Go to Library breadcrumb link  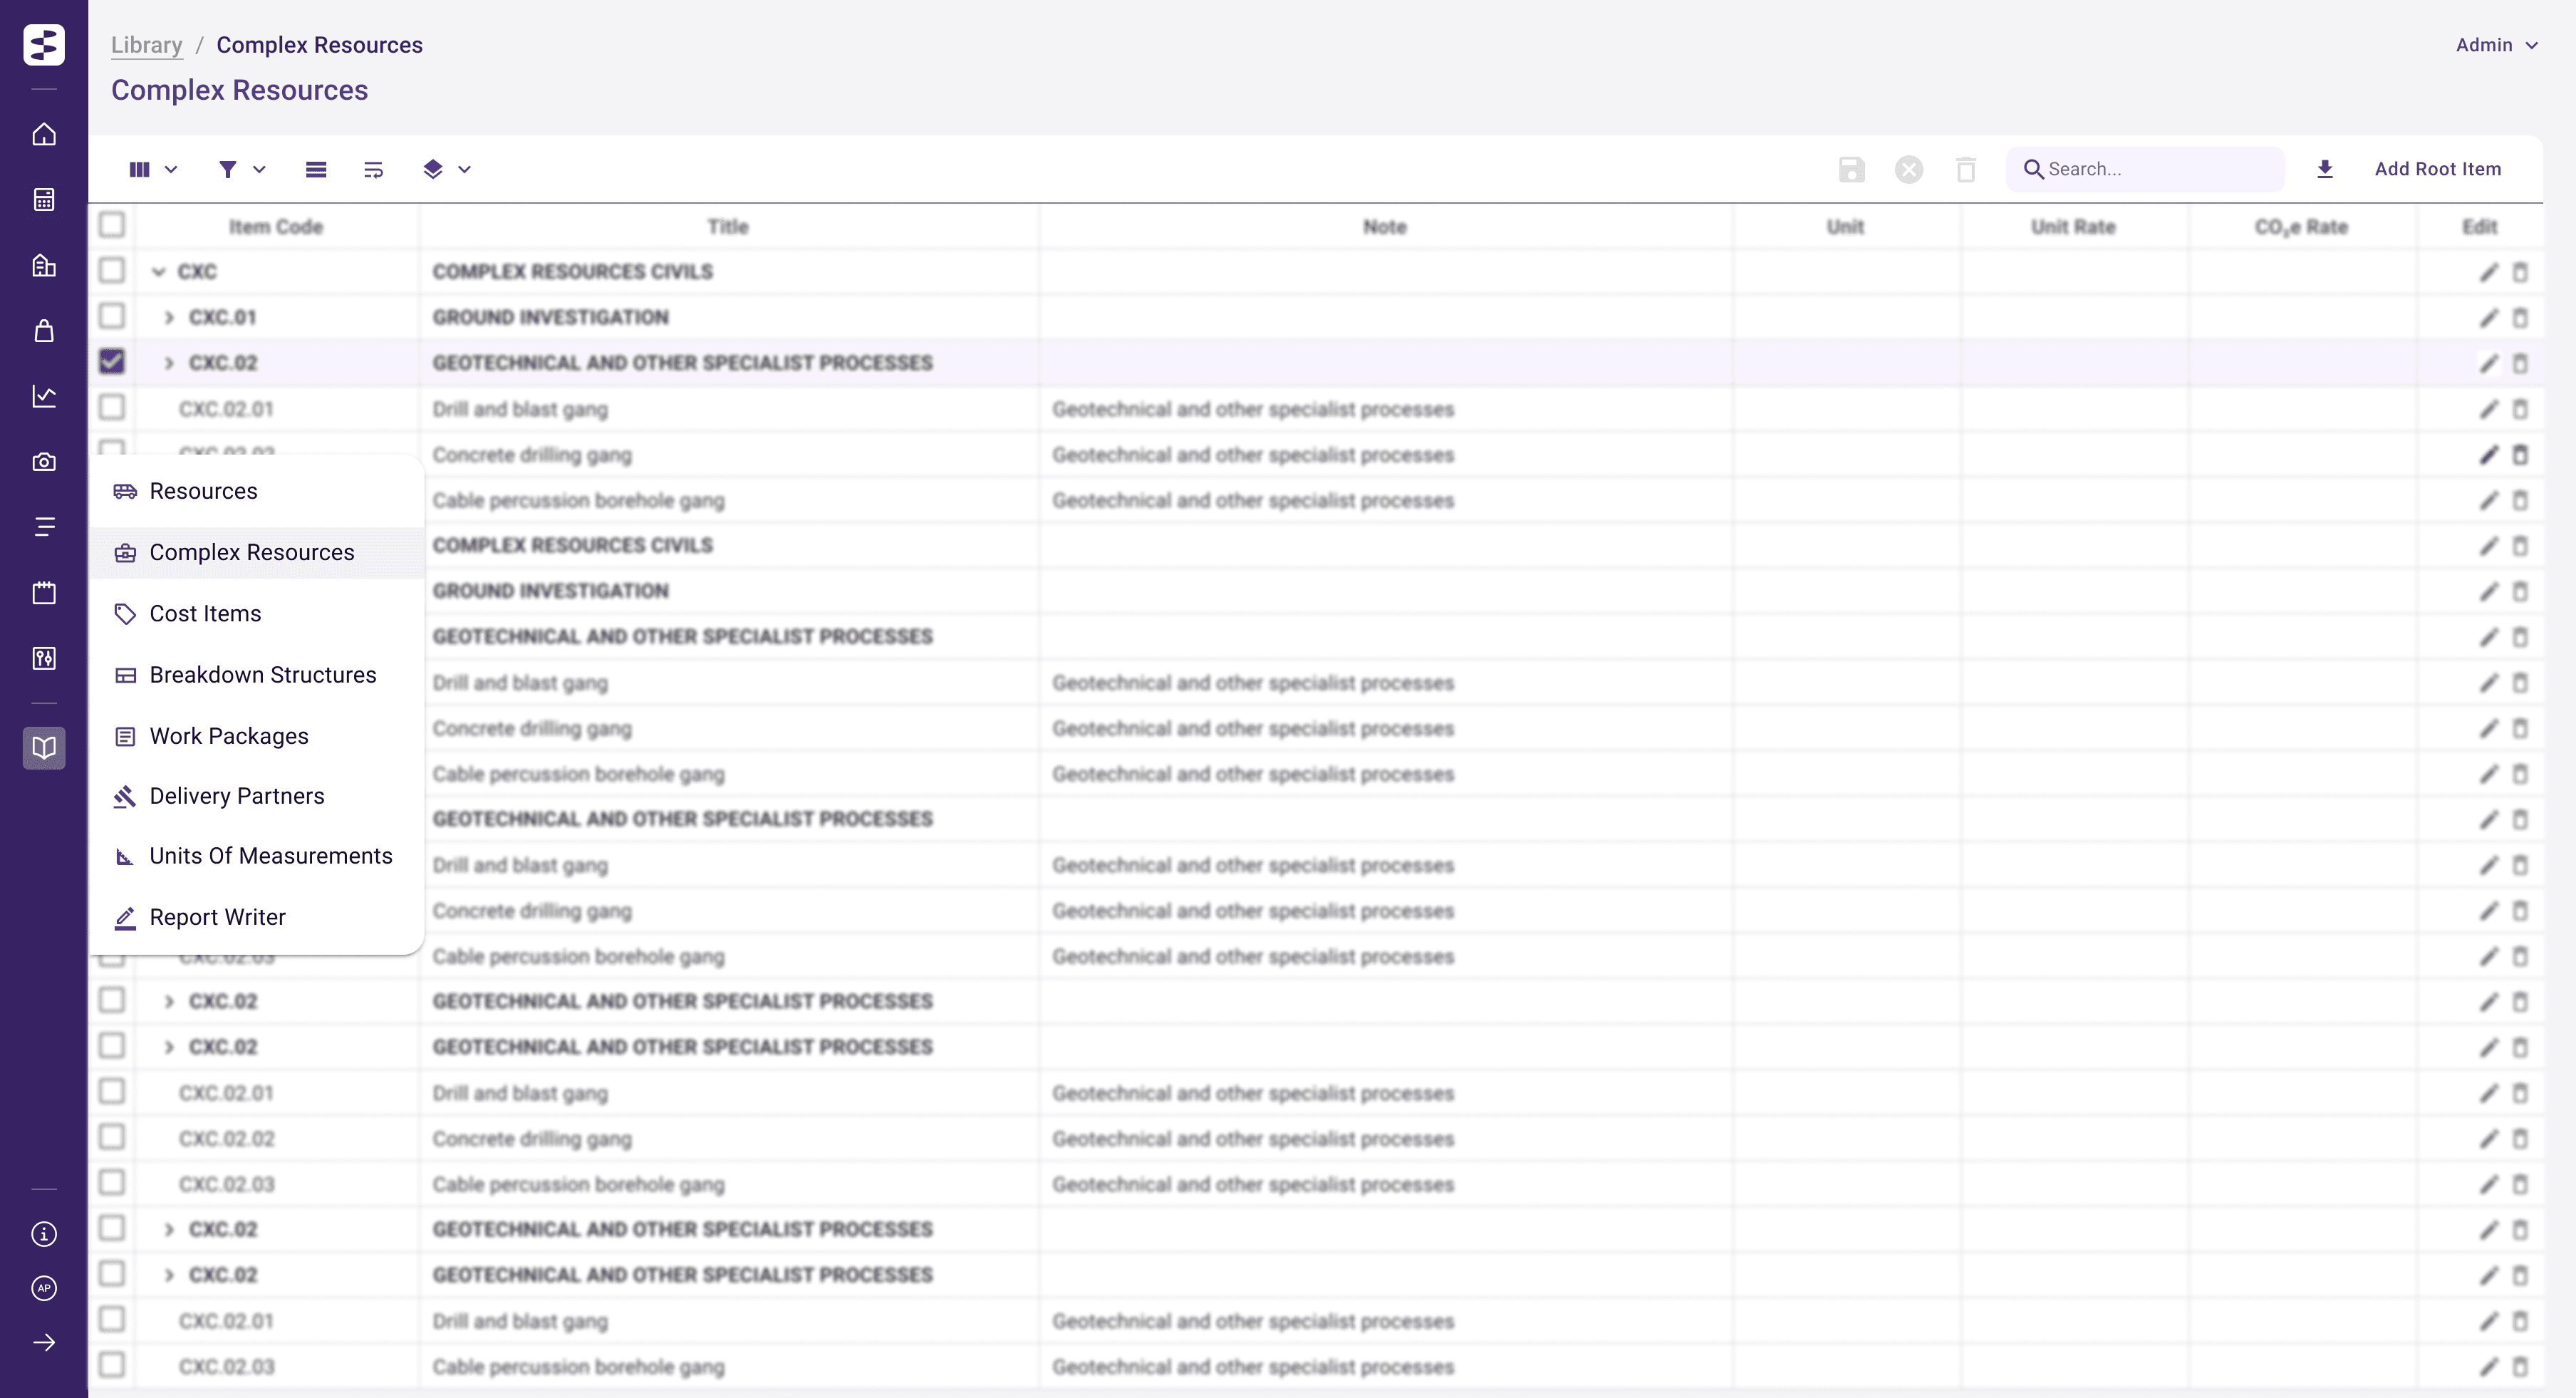146,45
